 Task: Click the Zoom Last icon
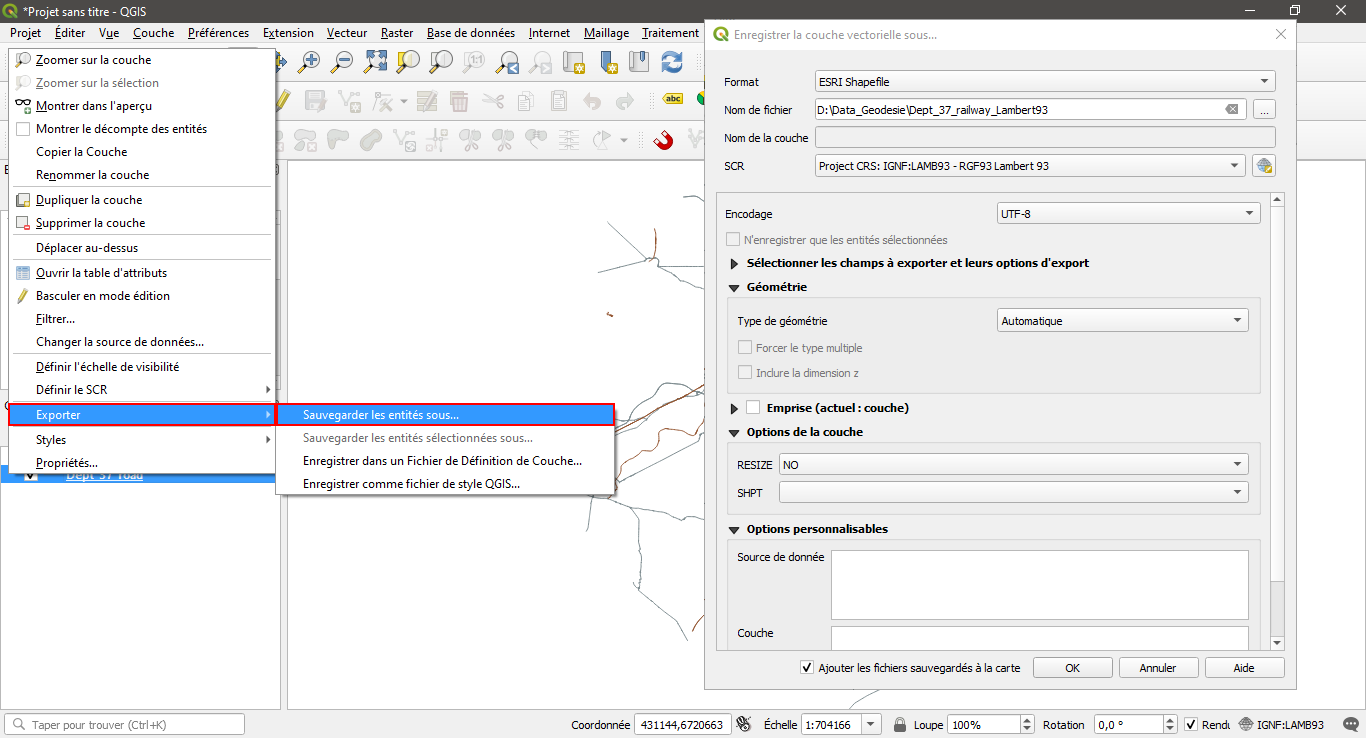pyautogui.click(x=509, y=62)
